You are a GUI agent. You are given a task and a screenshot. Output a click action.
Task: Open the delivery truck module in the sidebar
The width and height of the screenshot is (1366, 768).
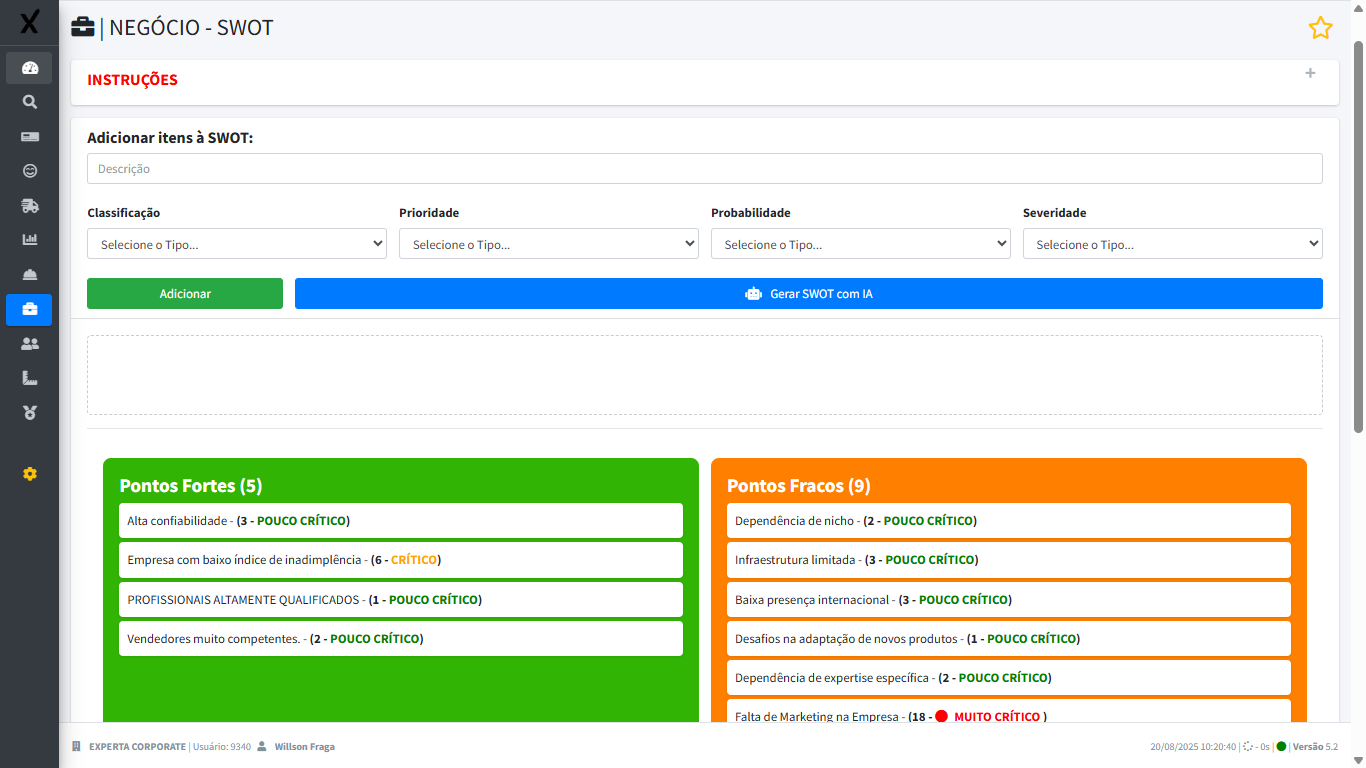[28, 205]
